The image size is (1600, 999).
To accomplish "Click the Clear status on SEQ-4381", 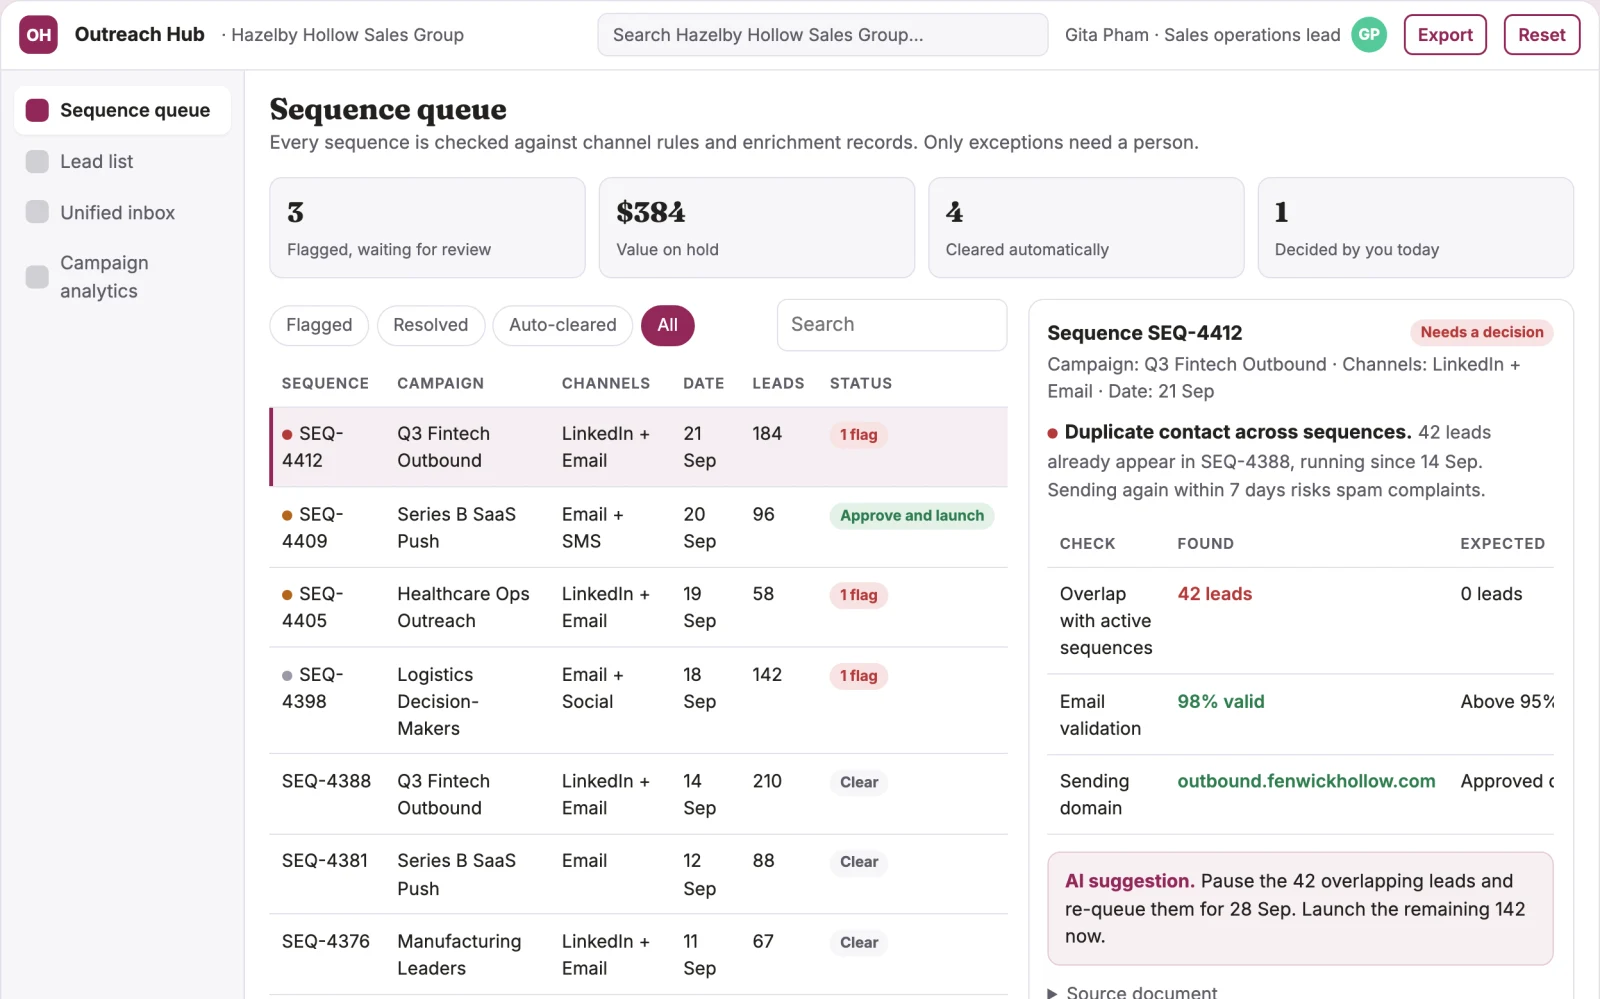I will (858, 862).
